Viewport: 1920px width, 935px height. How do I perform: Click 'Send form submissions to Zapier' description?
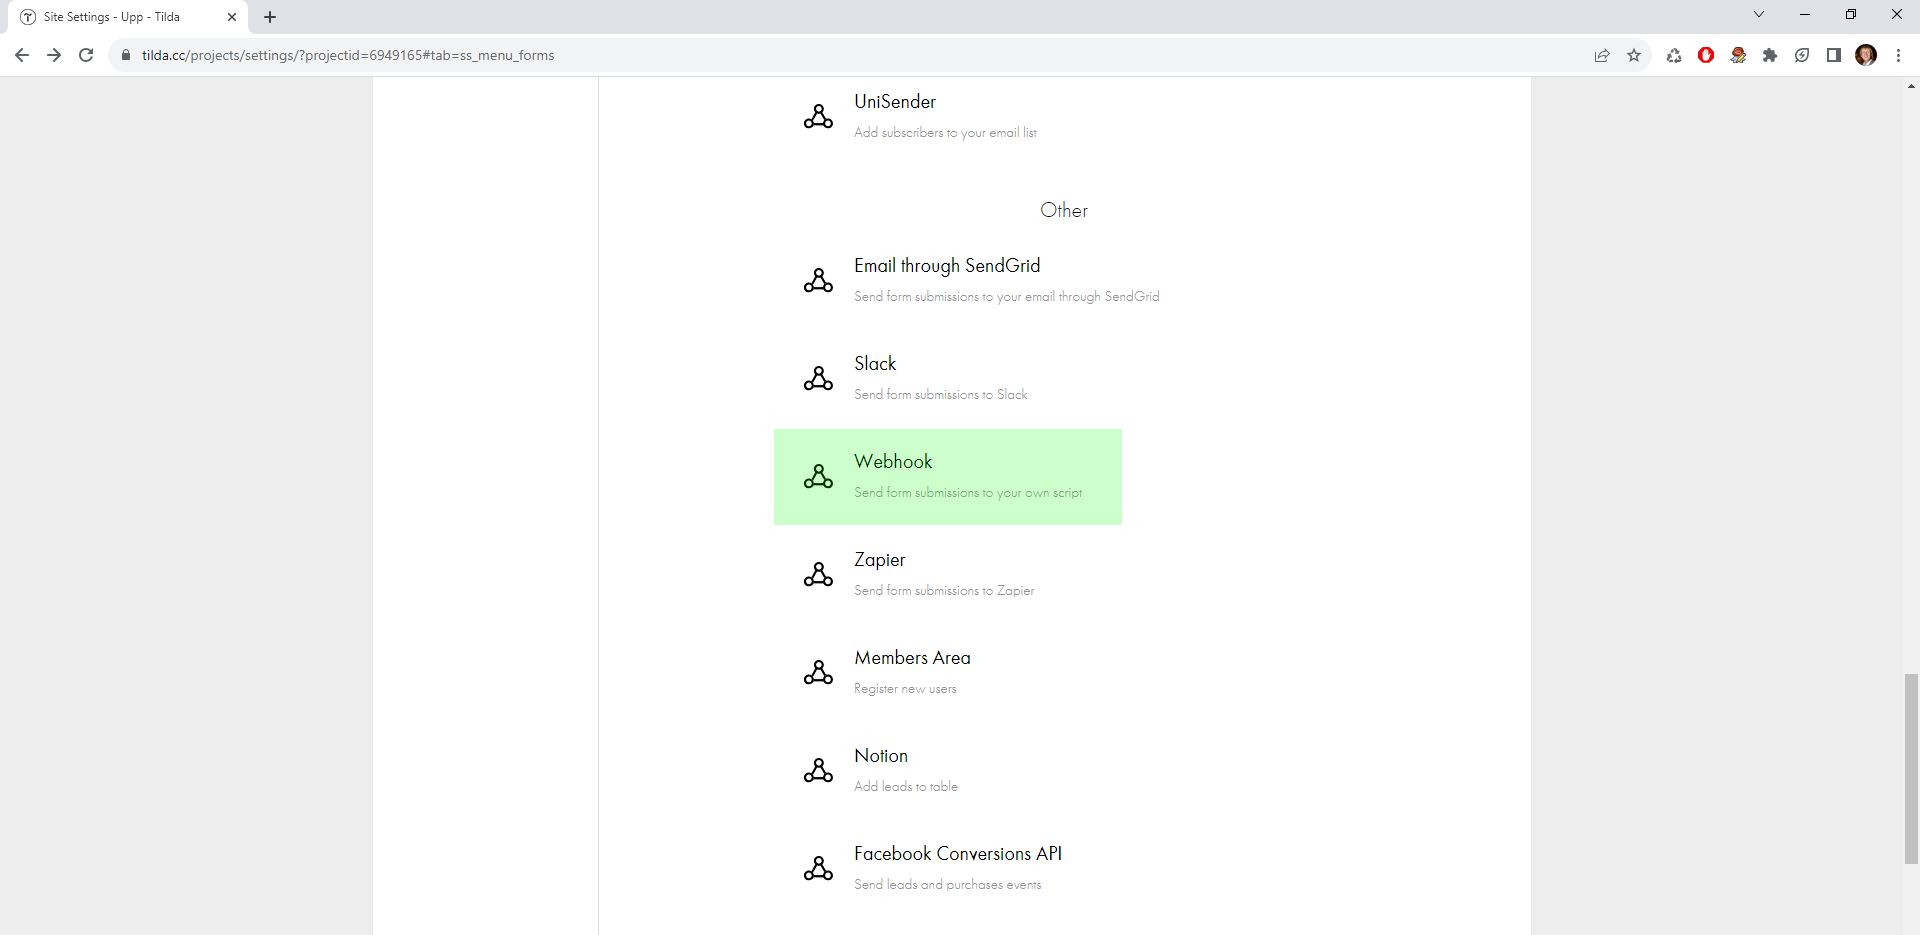click(944, 591)
